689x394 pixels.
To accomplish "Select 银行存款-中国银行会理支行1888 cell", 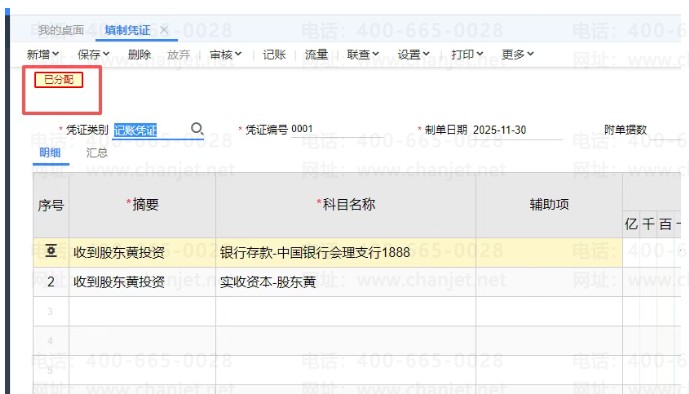I will coord(345,253).
